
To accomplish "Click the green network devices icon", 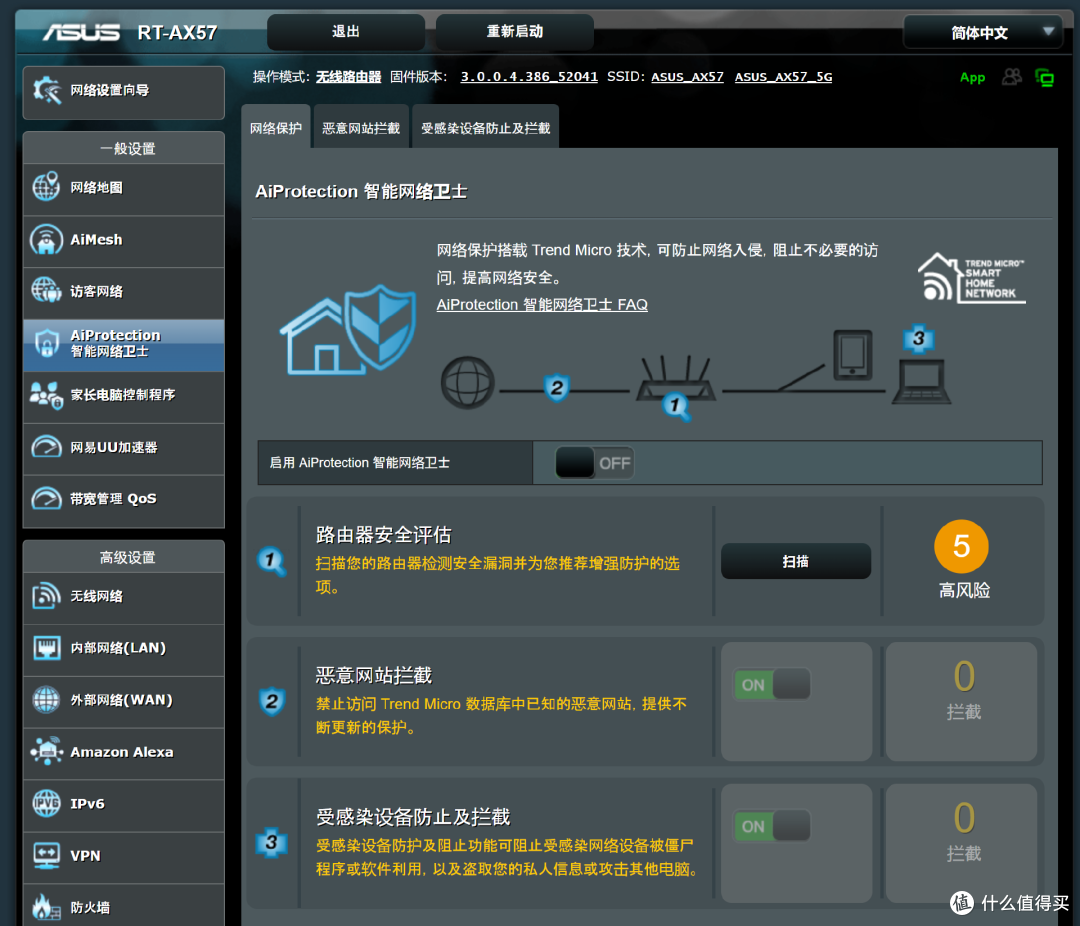I will coord(1045,77).
